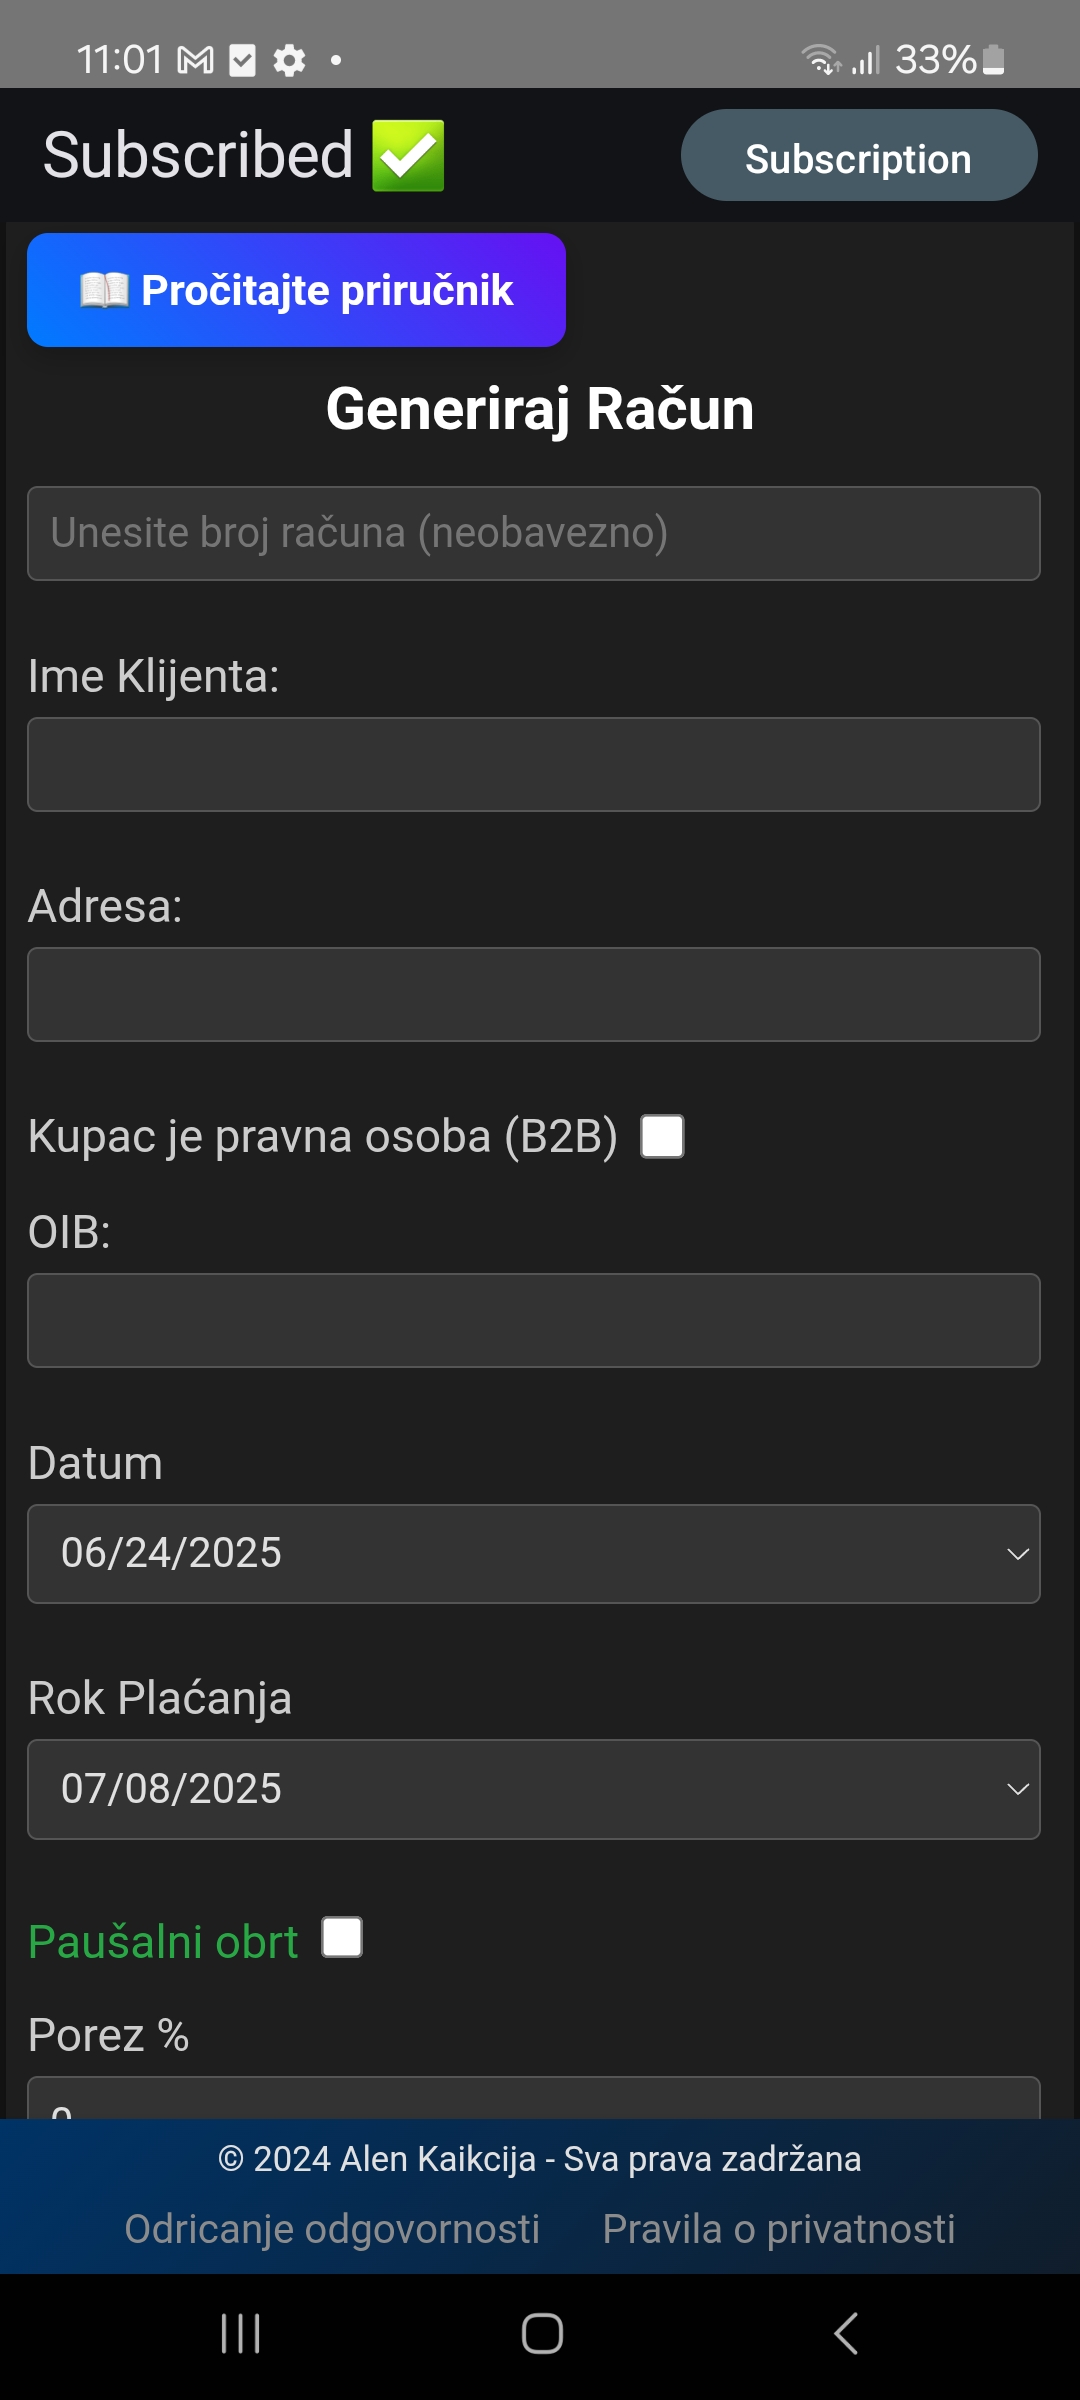The height and width of the screenshot is (2400, 1080).
Task: Enable the Kupac je pravna osoba (B2B) checkbox
Action: (x=662, y=1137)
